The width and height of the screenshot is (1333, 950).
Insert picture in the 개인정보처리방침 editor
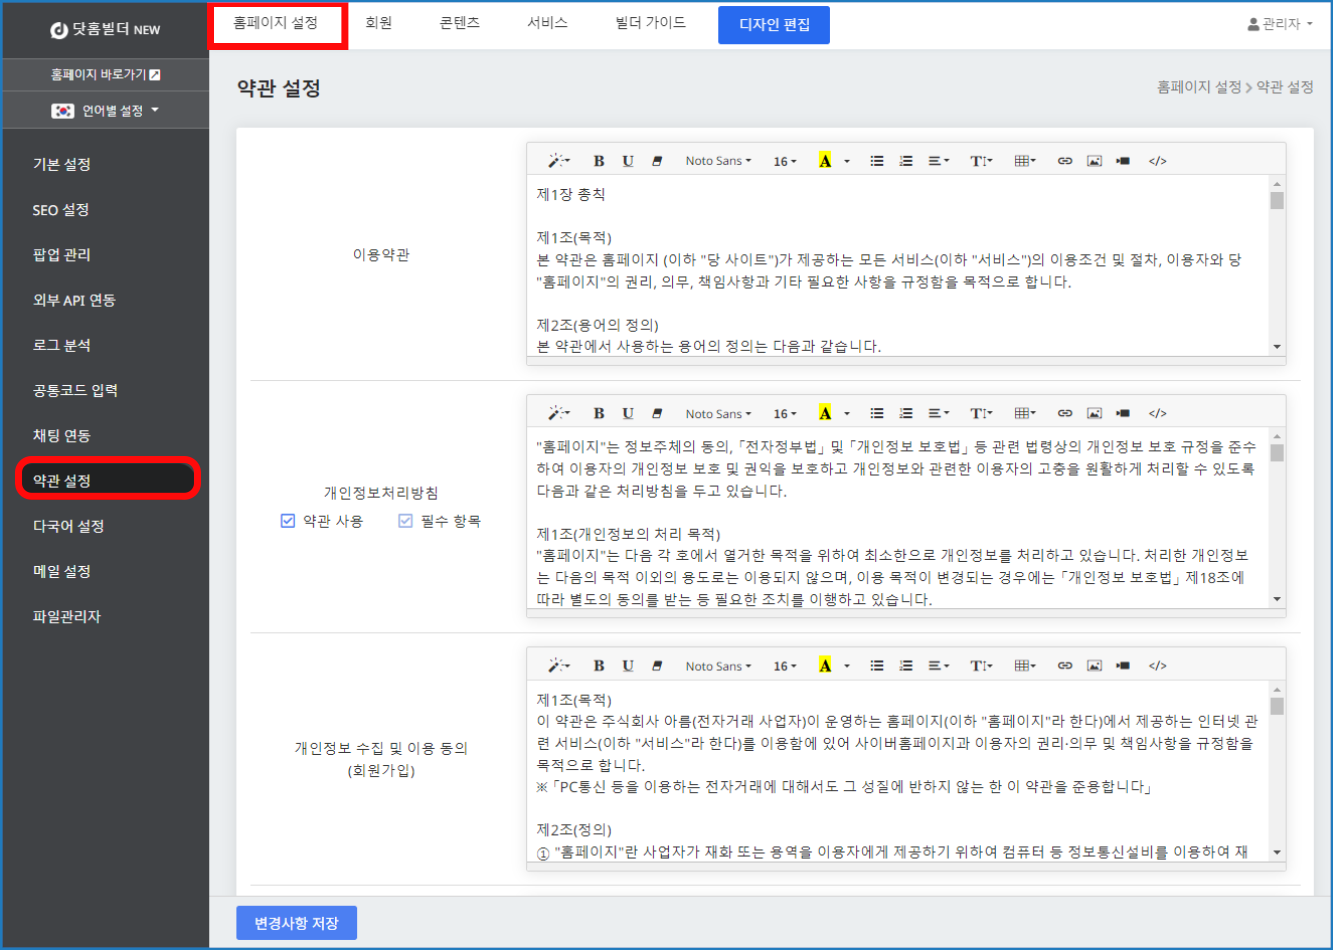1094,414
